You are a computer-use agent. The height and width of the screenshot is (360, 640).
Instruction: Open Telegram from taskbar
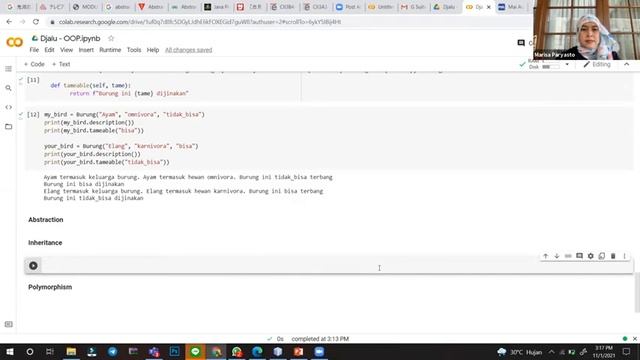click(113, 351)
